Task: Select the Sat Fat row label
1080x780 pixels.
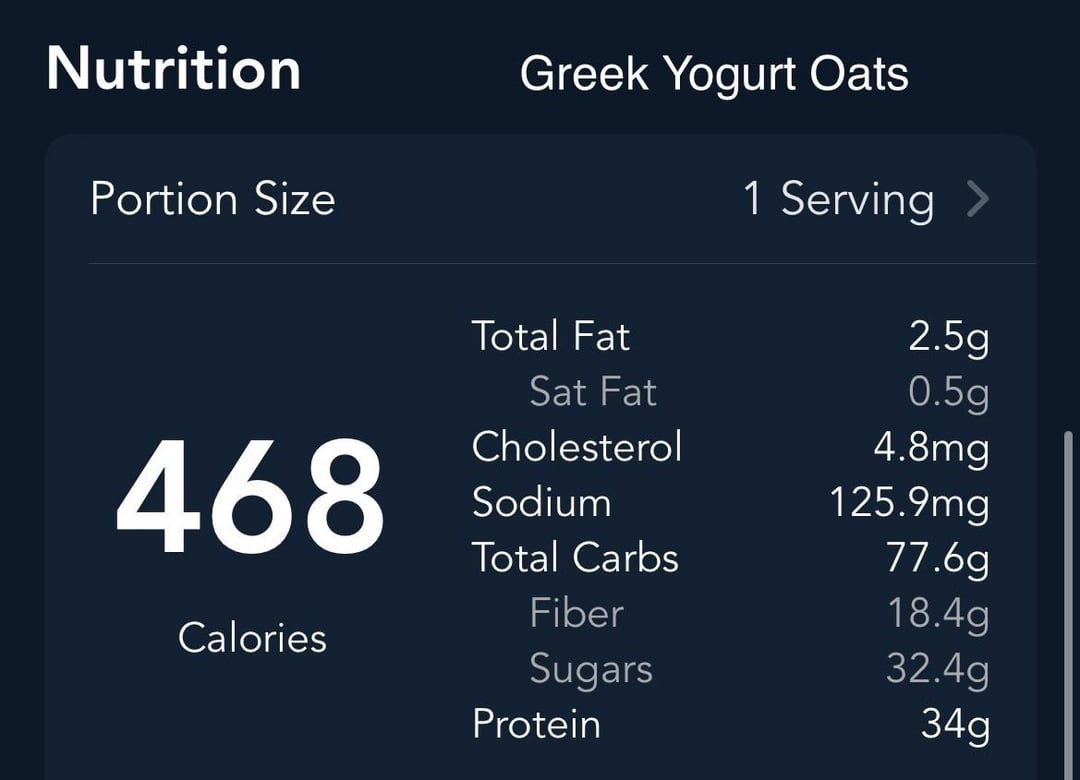Action: pyautogui.click(x=593, y=391)
